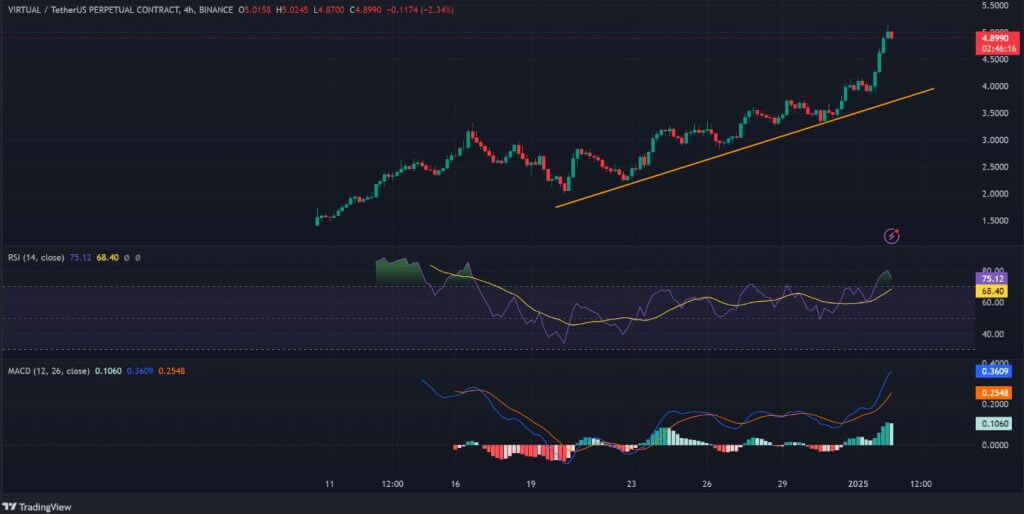This screenshot has height=514, width=1024.
Task: Open the MACD (12, 26, close) indicator legend
Action: pyautogui.click(x=49, y=371)
